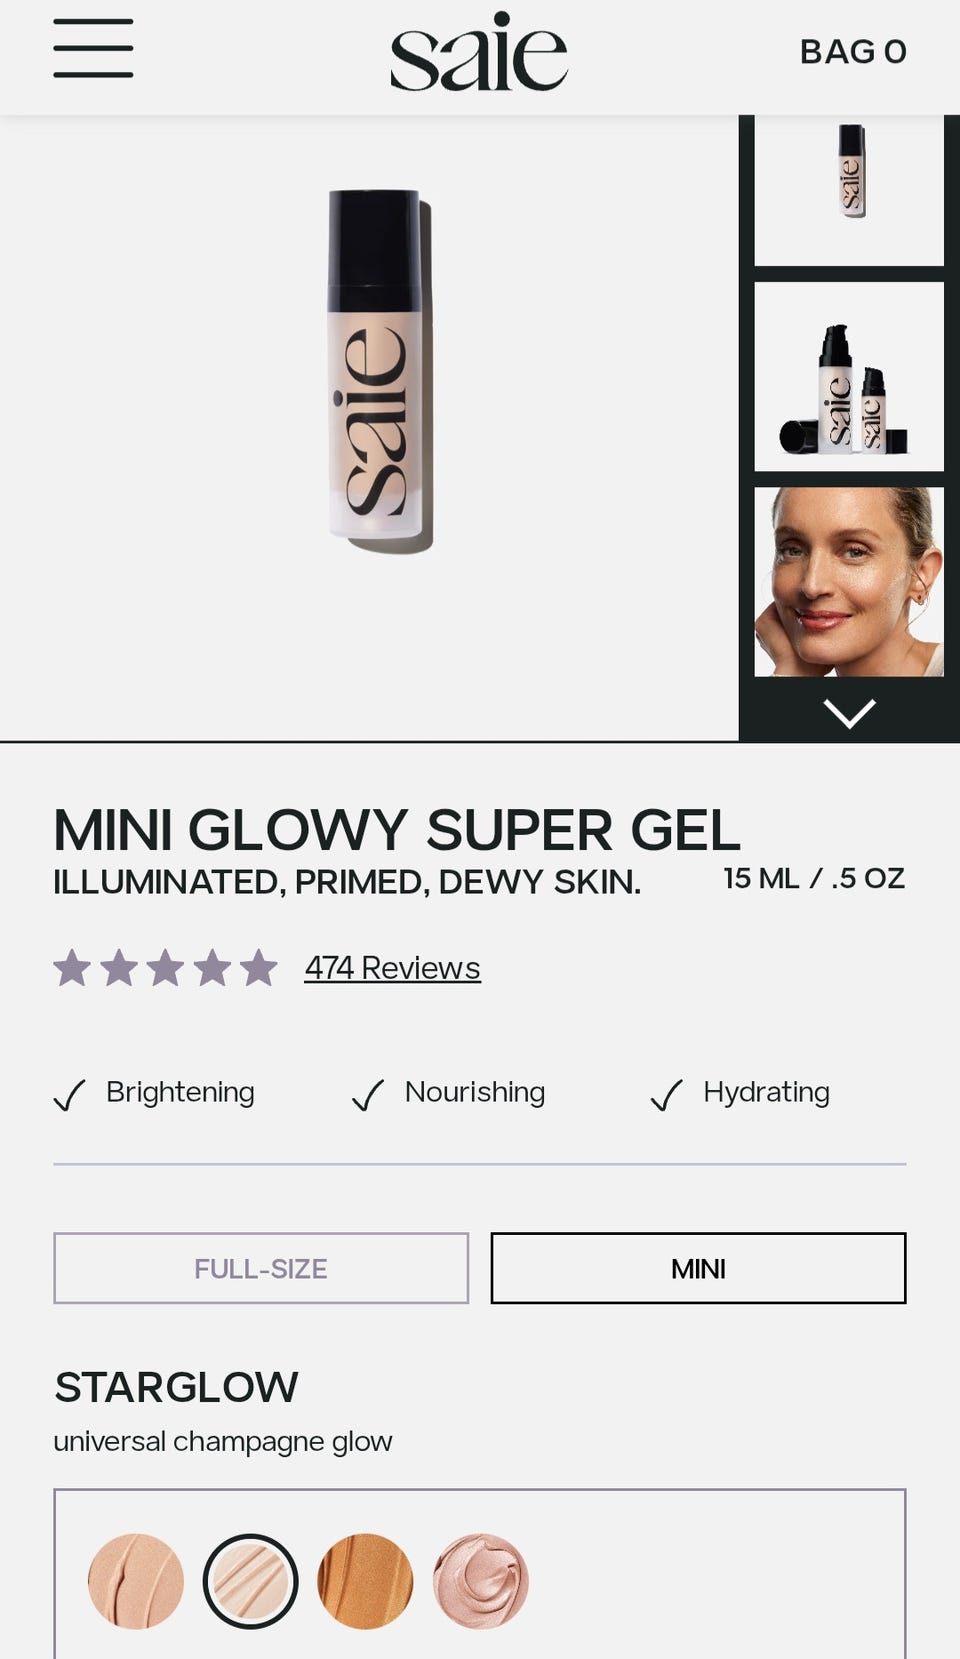This screenshot has height=1659, width=960.
Task: Select the Mini size option
Action: pyautogui.click(x=698, y=1268)
